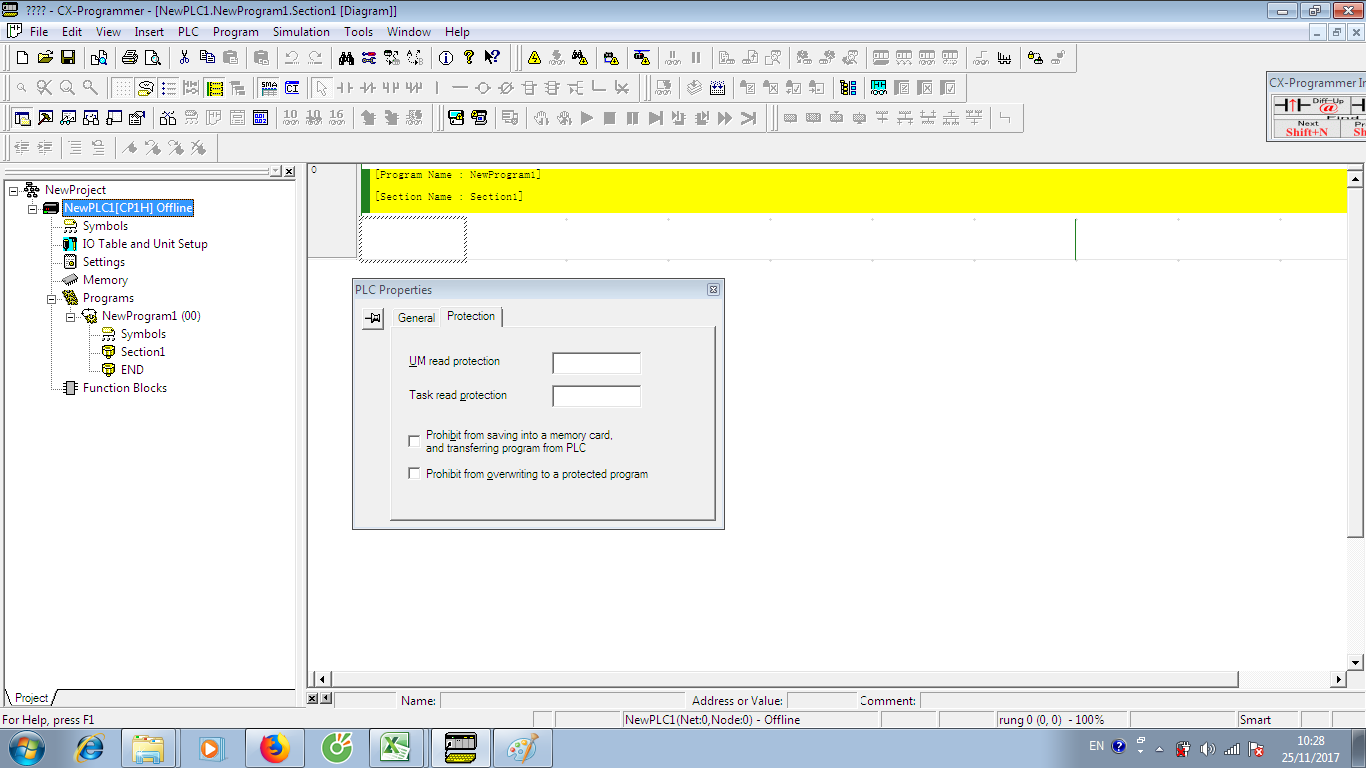Select the Protection tab

point(471,316)
